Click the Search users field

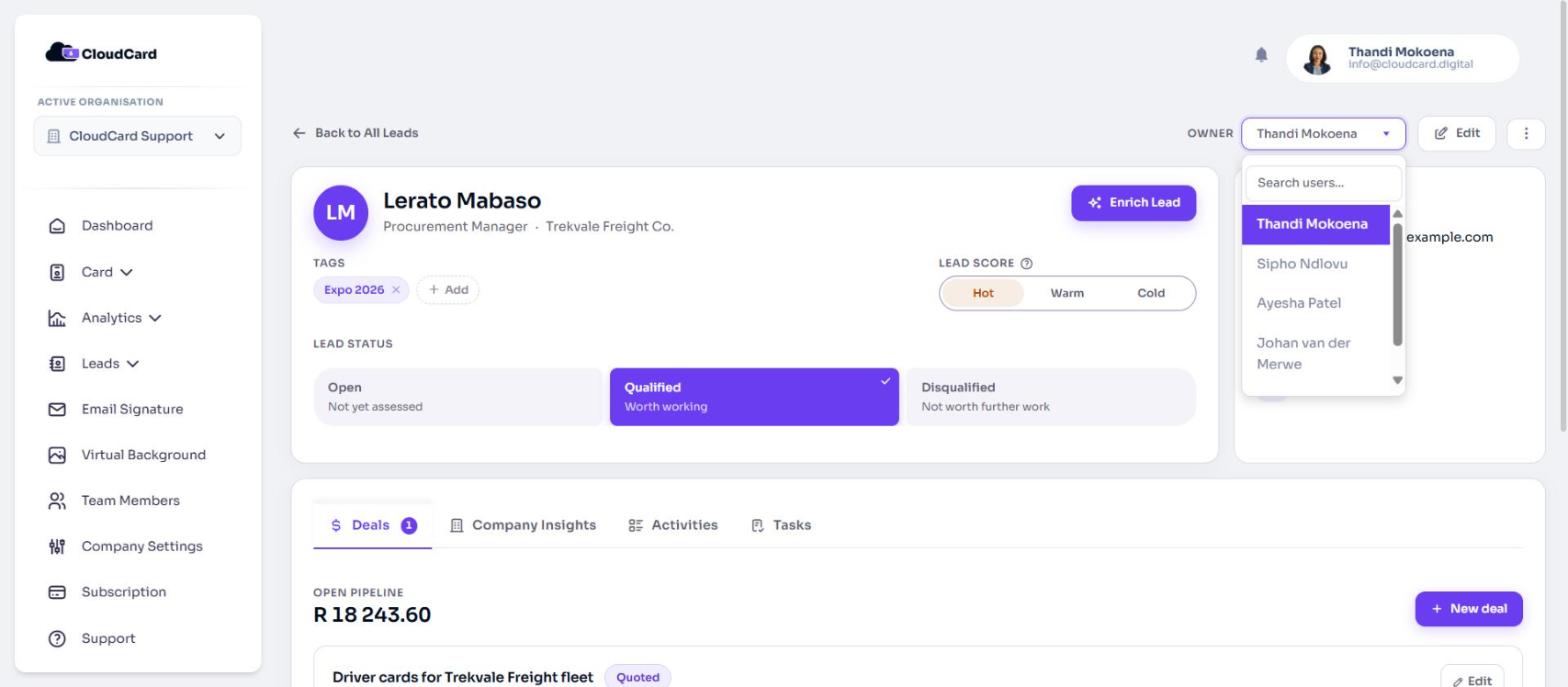(x=1323, y=183)
